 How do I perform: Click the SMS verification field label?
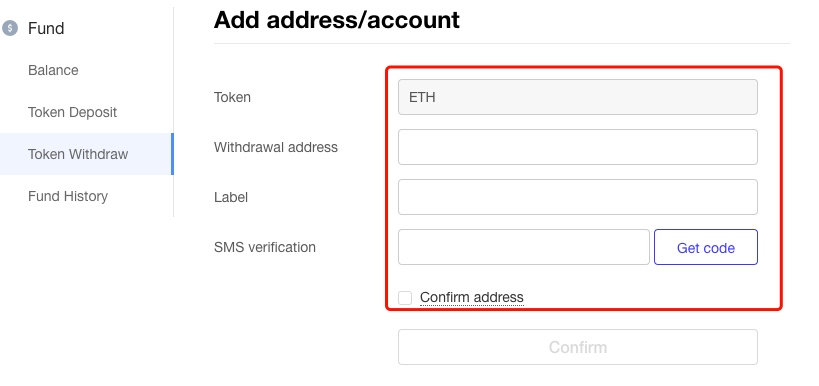pyautogui.click(x=265, y=247)
